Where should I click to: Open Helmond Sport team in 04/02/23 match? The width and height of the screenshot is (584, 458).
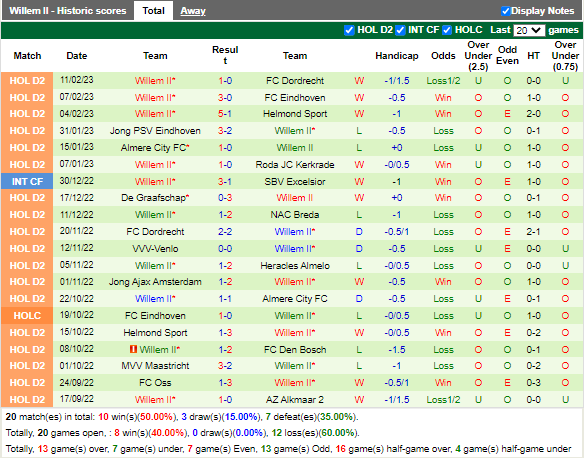point(295,114)
